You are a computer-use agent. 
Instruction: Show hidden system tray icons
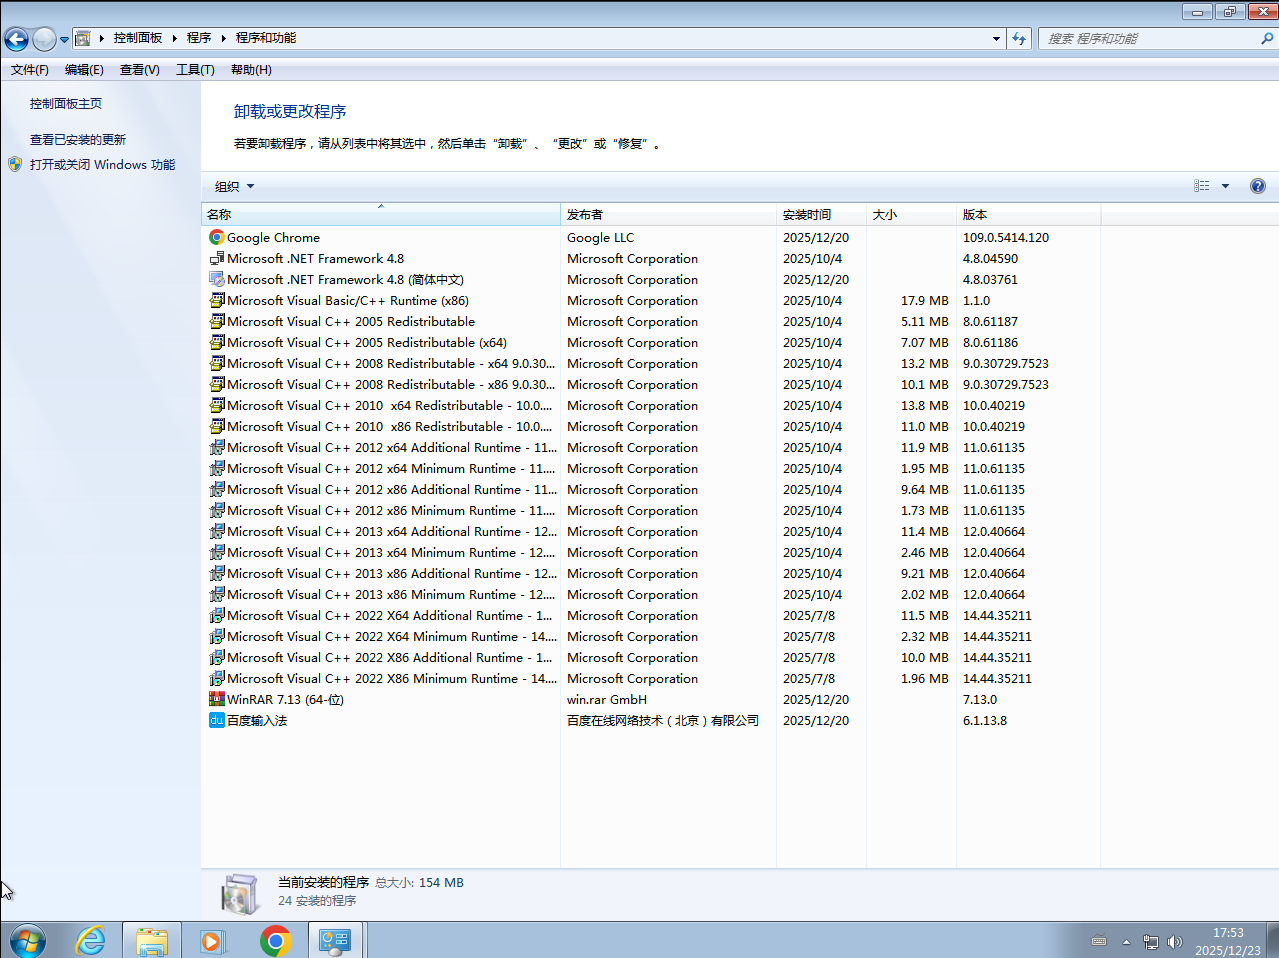point(1126,942)
